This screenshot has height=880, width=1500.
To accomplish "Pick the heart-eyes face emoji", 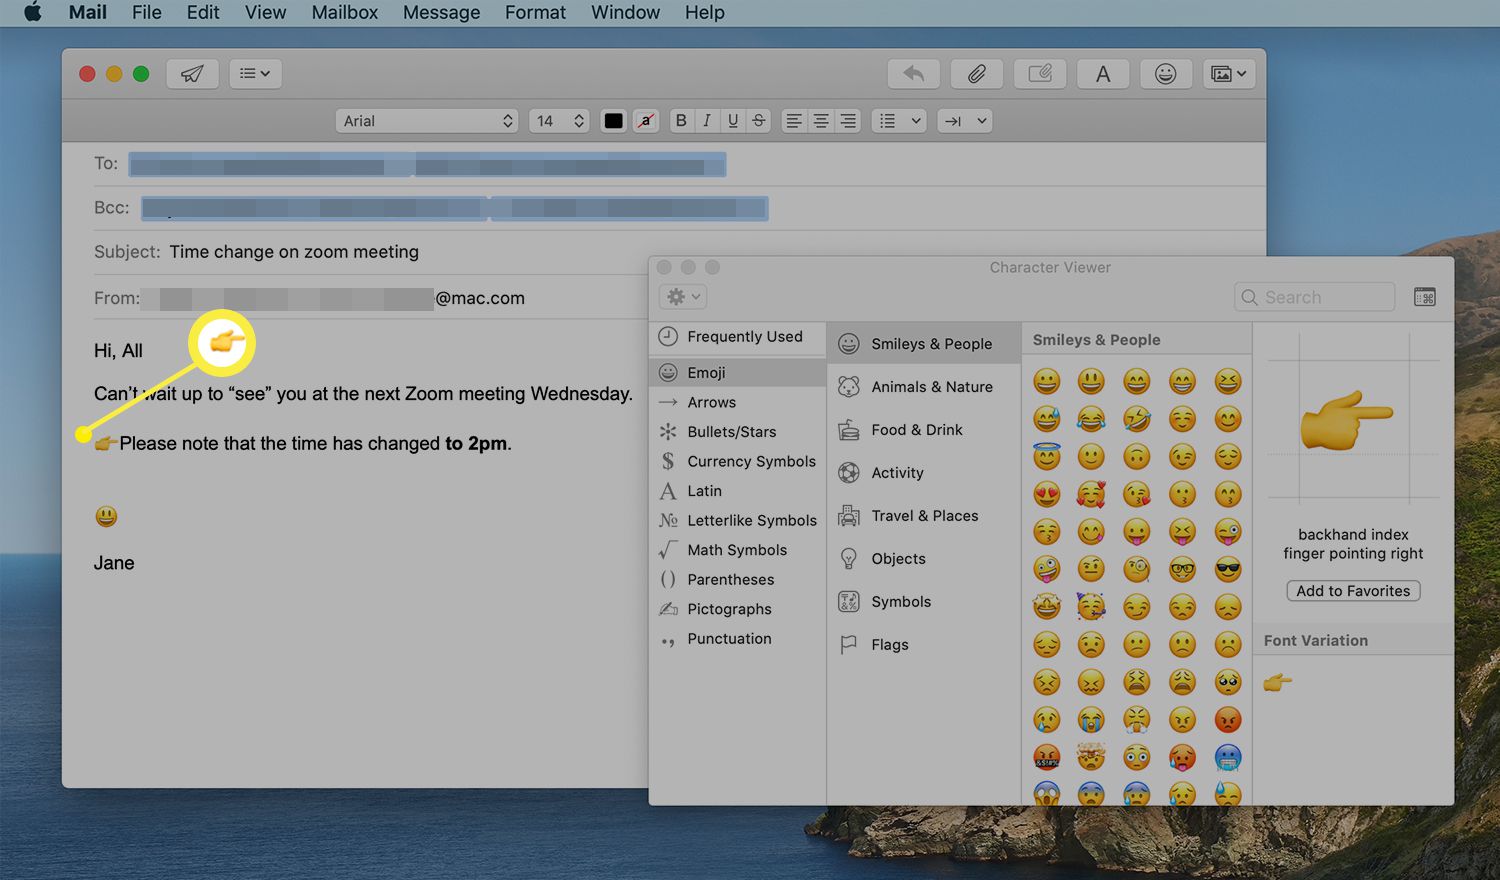I will [1047, 494].
